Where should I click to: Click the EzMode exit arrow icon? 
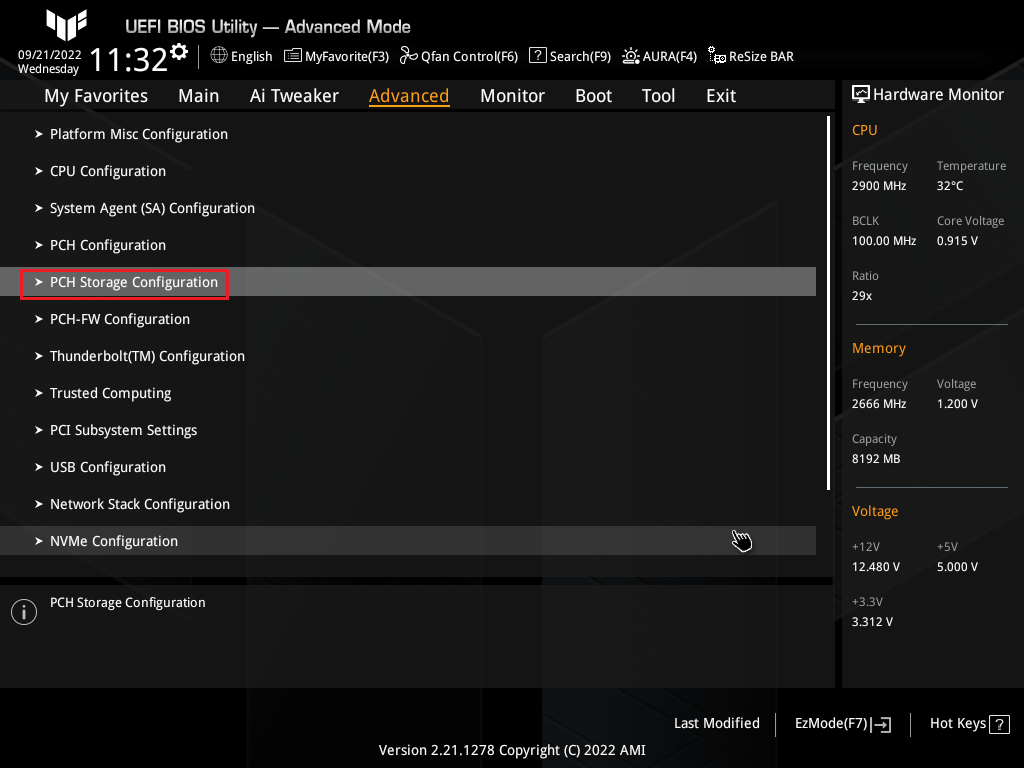coord(882,724)
